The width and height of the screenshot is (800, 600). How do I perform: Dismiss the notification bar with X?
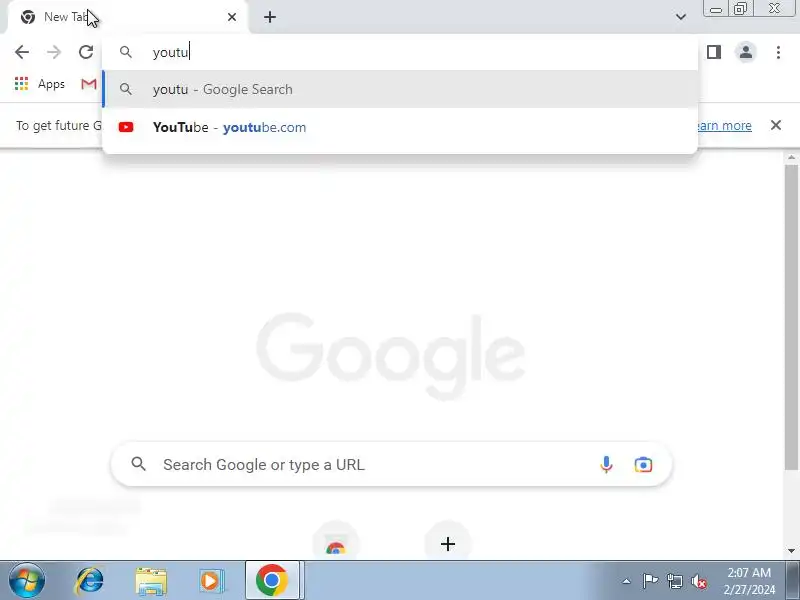(776, 125)
